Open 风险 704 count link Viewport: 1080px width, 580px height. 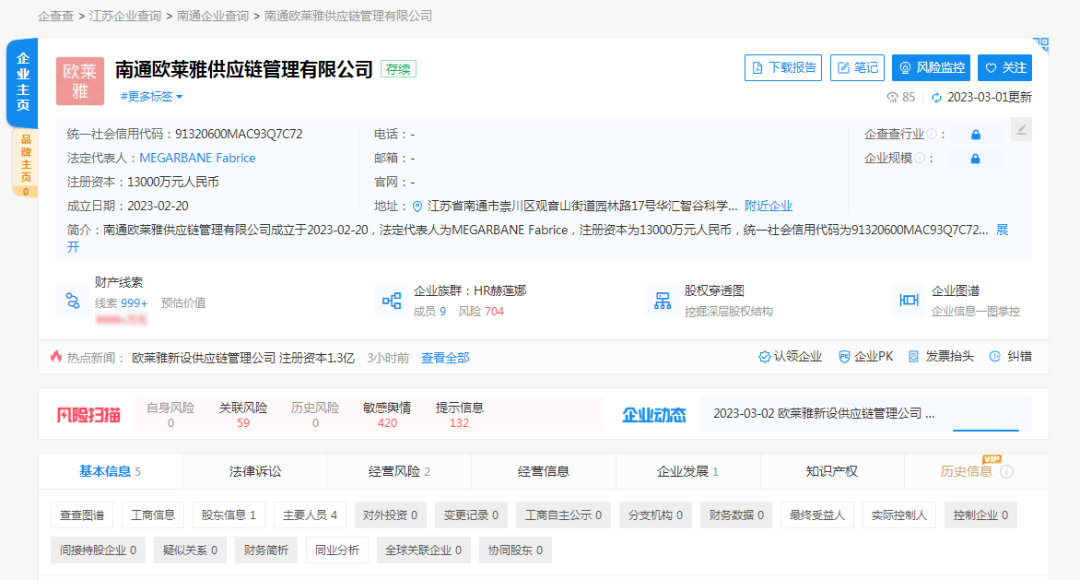481,311
